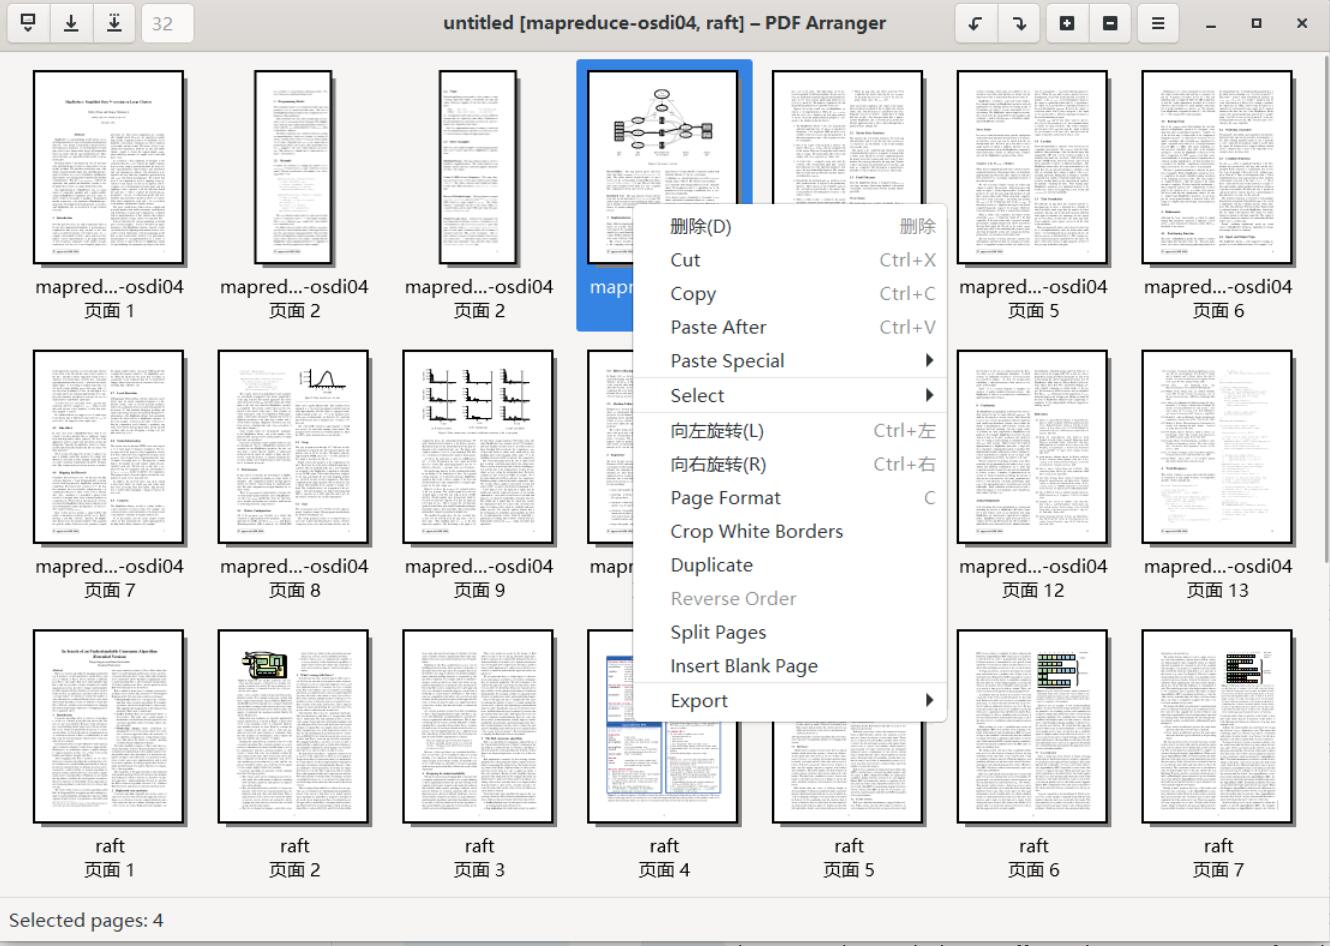Click the Save As icon in header bar
The image size is (1330, 946).
pyautogui.click(x=115, y=23)
